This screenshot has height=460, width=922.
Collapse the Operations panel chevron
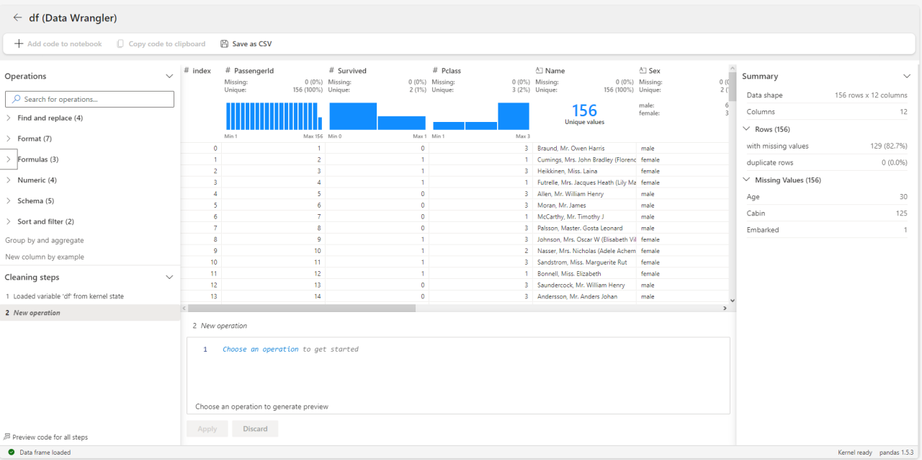(169, 76)
